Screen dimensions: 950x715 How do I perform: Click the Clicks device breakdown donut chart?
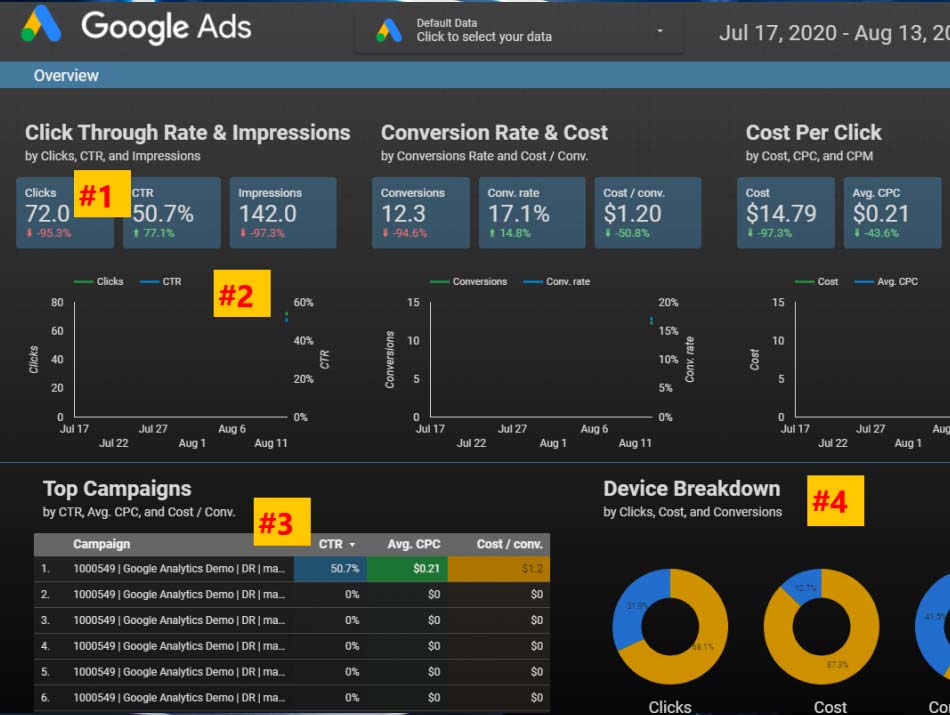point(668,626)
